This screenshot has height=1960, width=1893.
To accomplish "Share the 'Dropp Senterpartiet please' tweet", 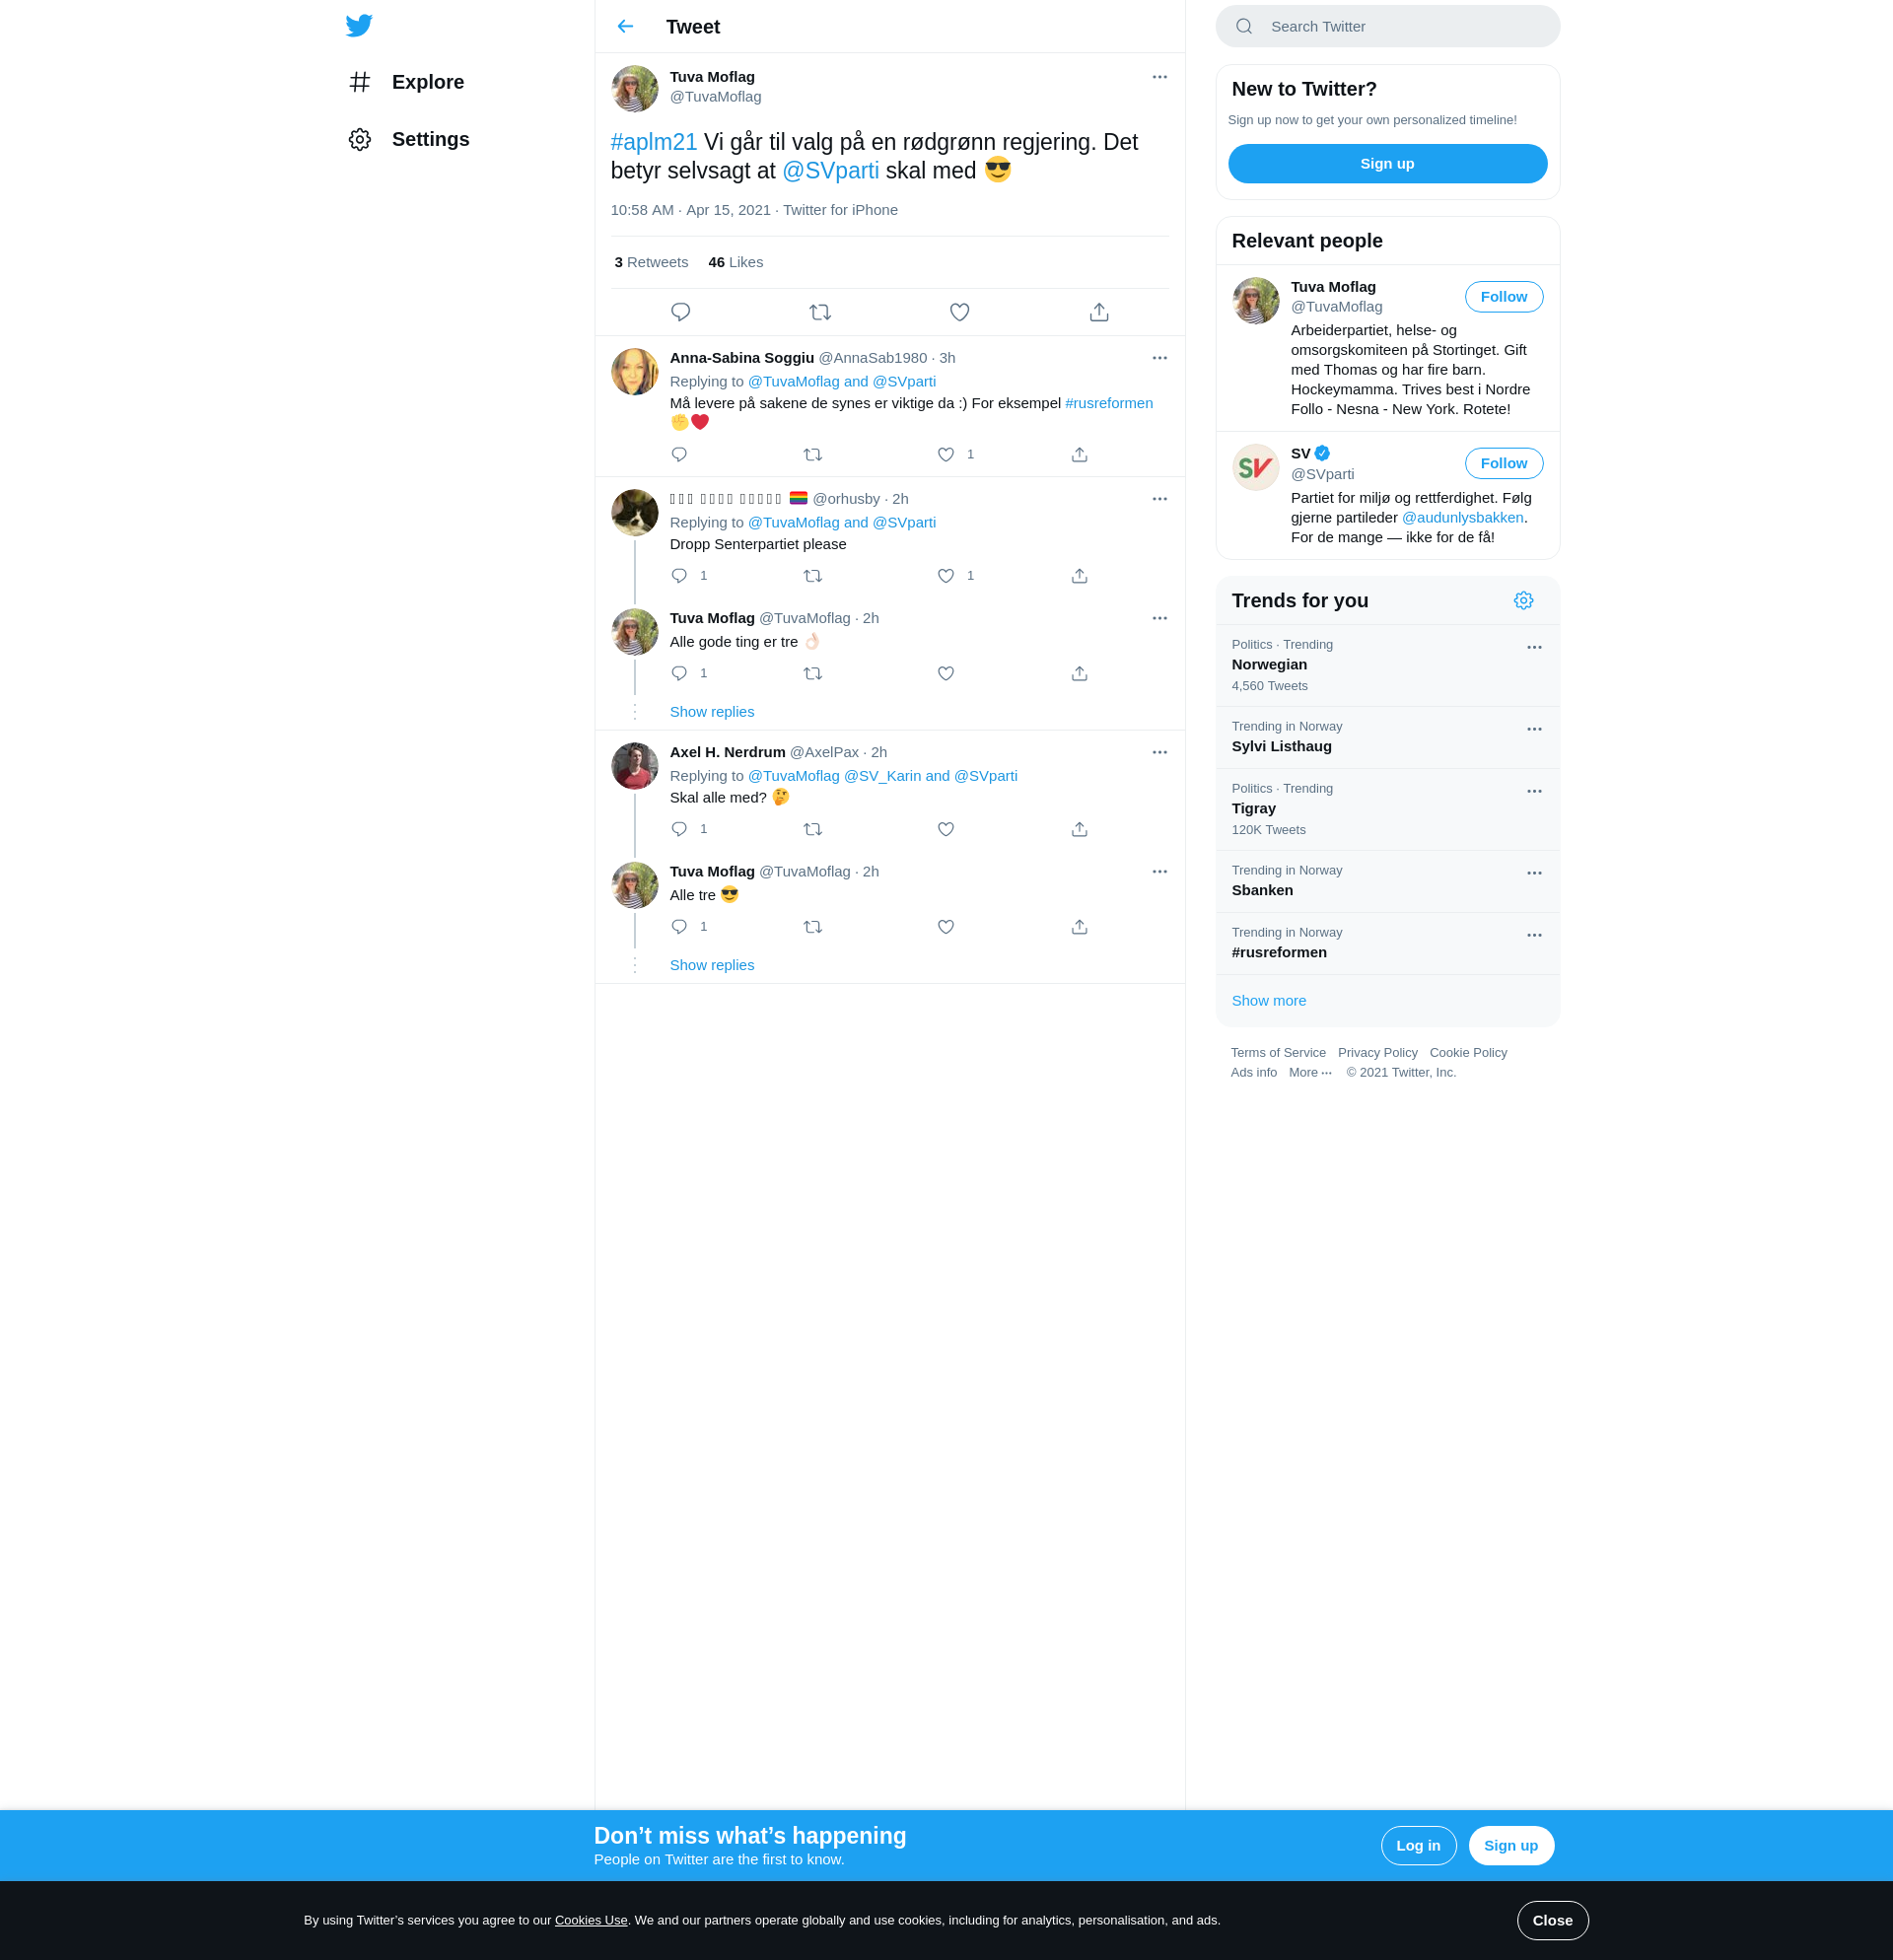I will pos(1079,576).
